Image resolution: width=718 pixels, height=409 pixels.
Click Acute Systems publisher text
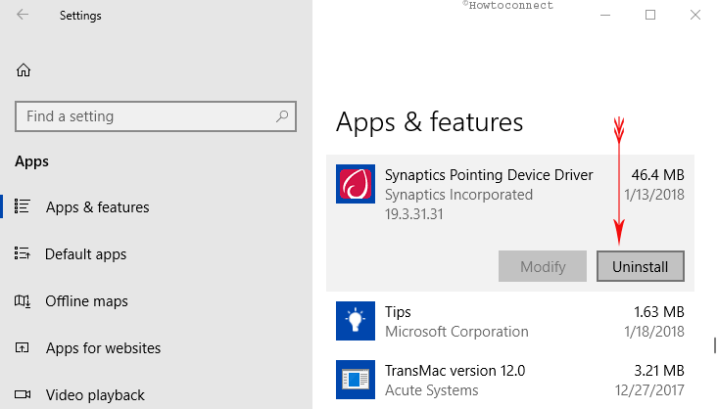(431, 390)
